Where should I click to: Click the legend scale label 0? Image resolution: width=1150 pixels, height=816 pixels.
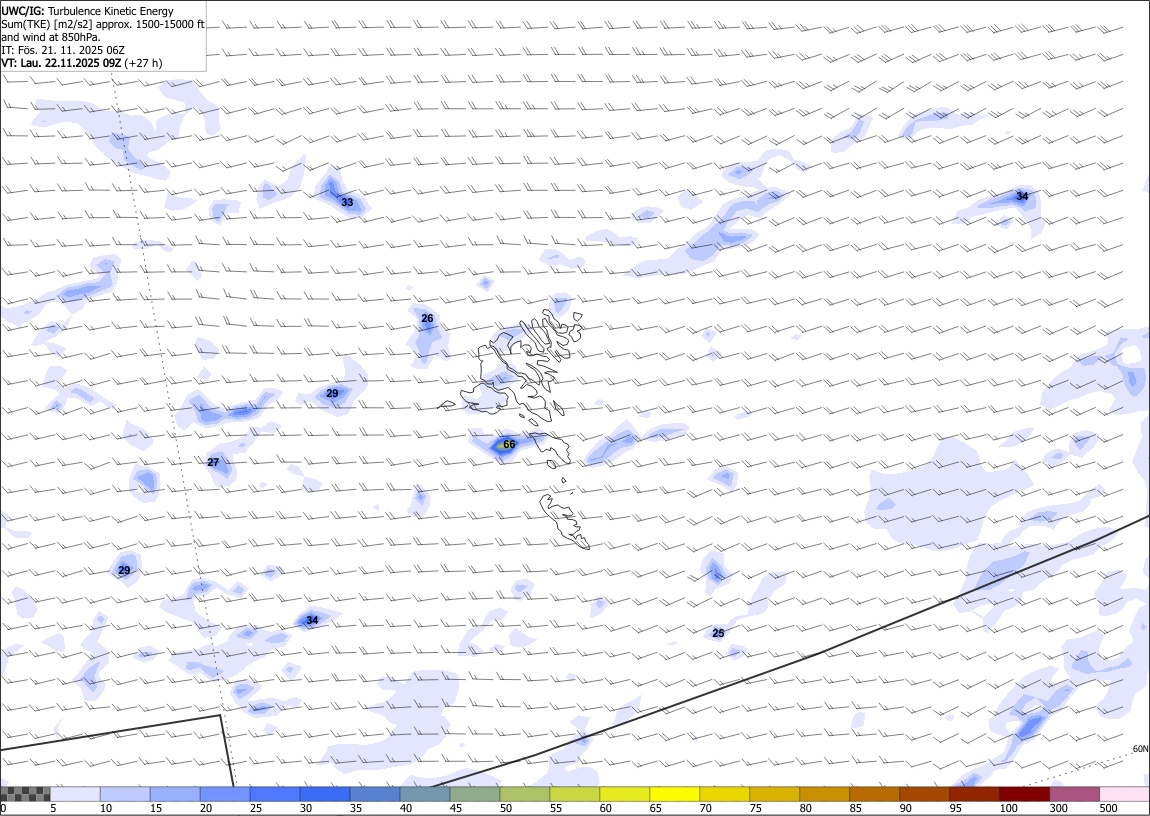[4, 809]
